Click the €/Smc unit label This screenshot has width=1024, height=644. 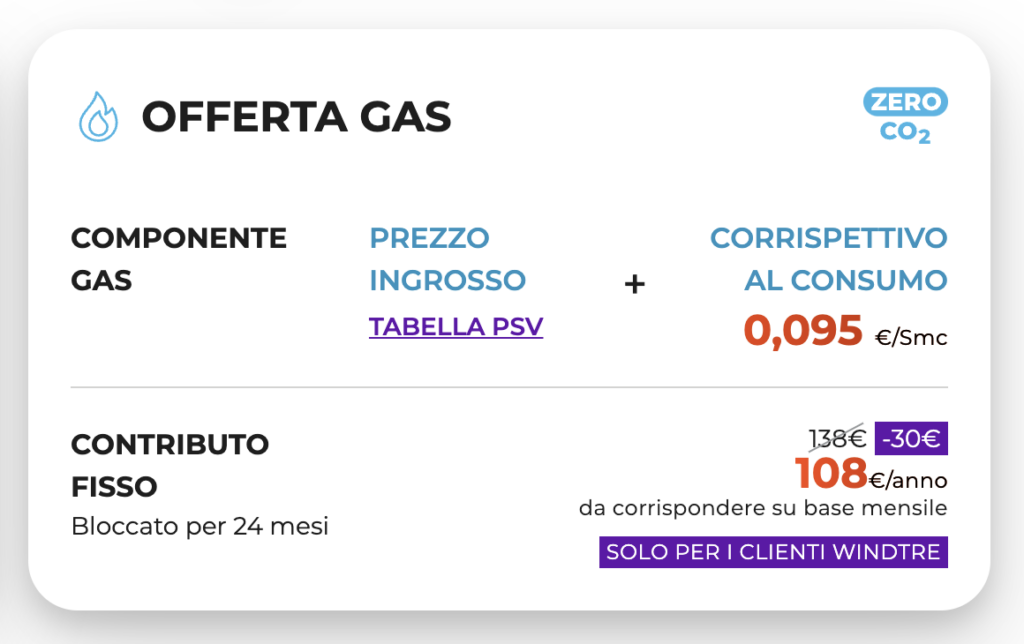click(x=911, y=338)
